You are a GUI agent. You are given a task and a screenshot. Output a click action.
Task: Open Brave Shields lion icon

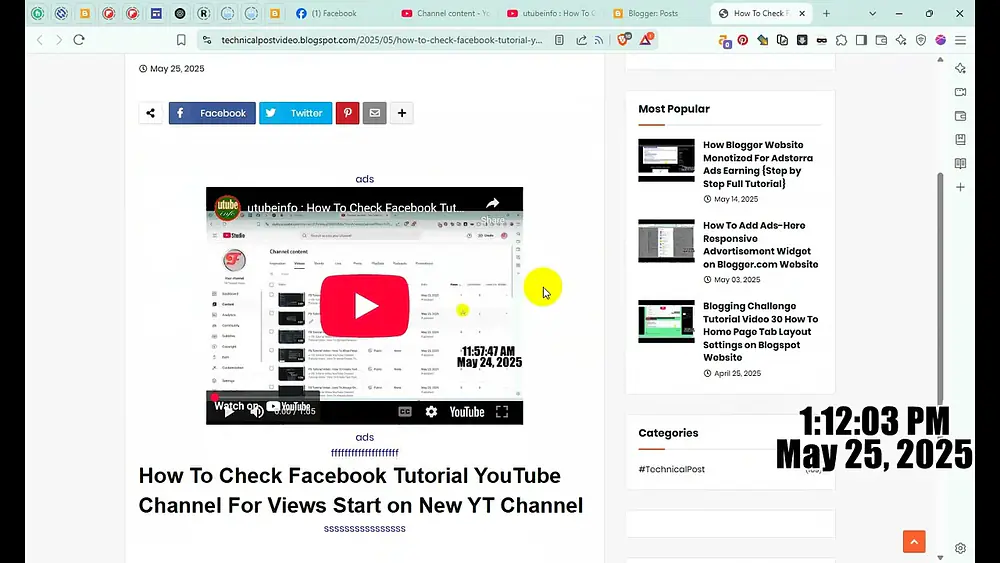[624, 40]
